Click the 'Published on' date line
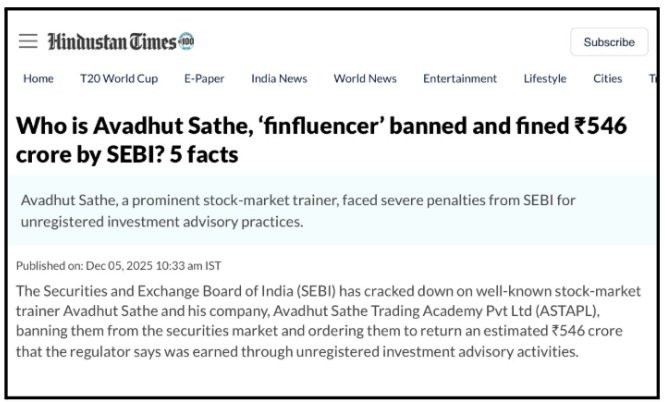Viewport: 665px width, 402px height. click(119, 265)
